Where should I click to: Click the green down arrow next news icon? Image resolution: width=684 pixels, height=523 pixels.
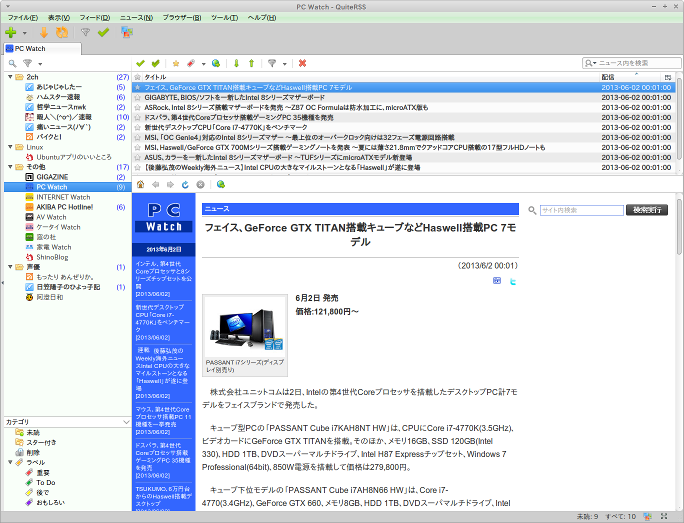236,64
